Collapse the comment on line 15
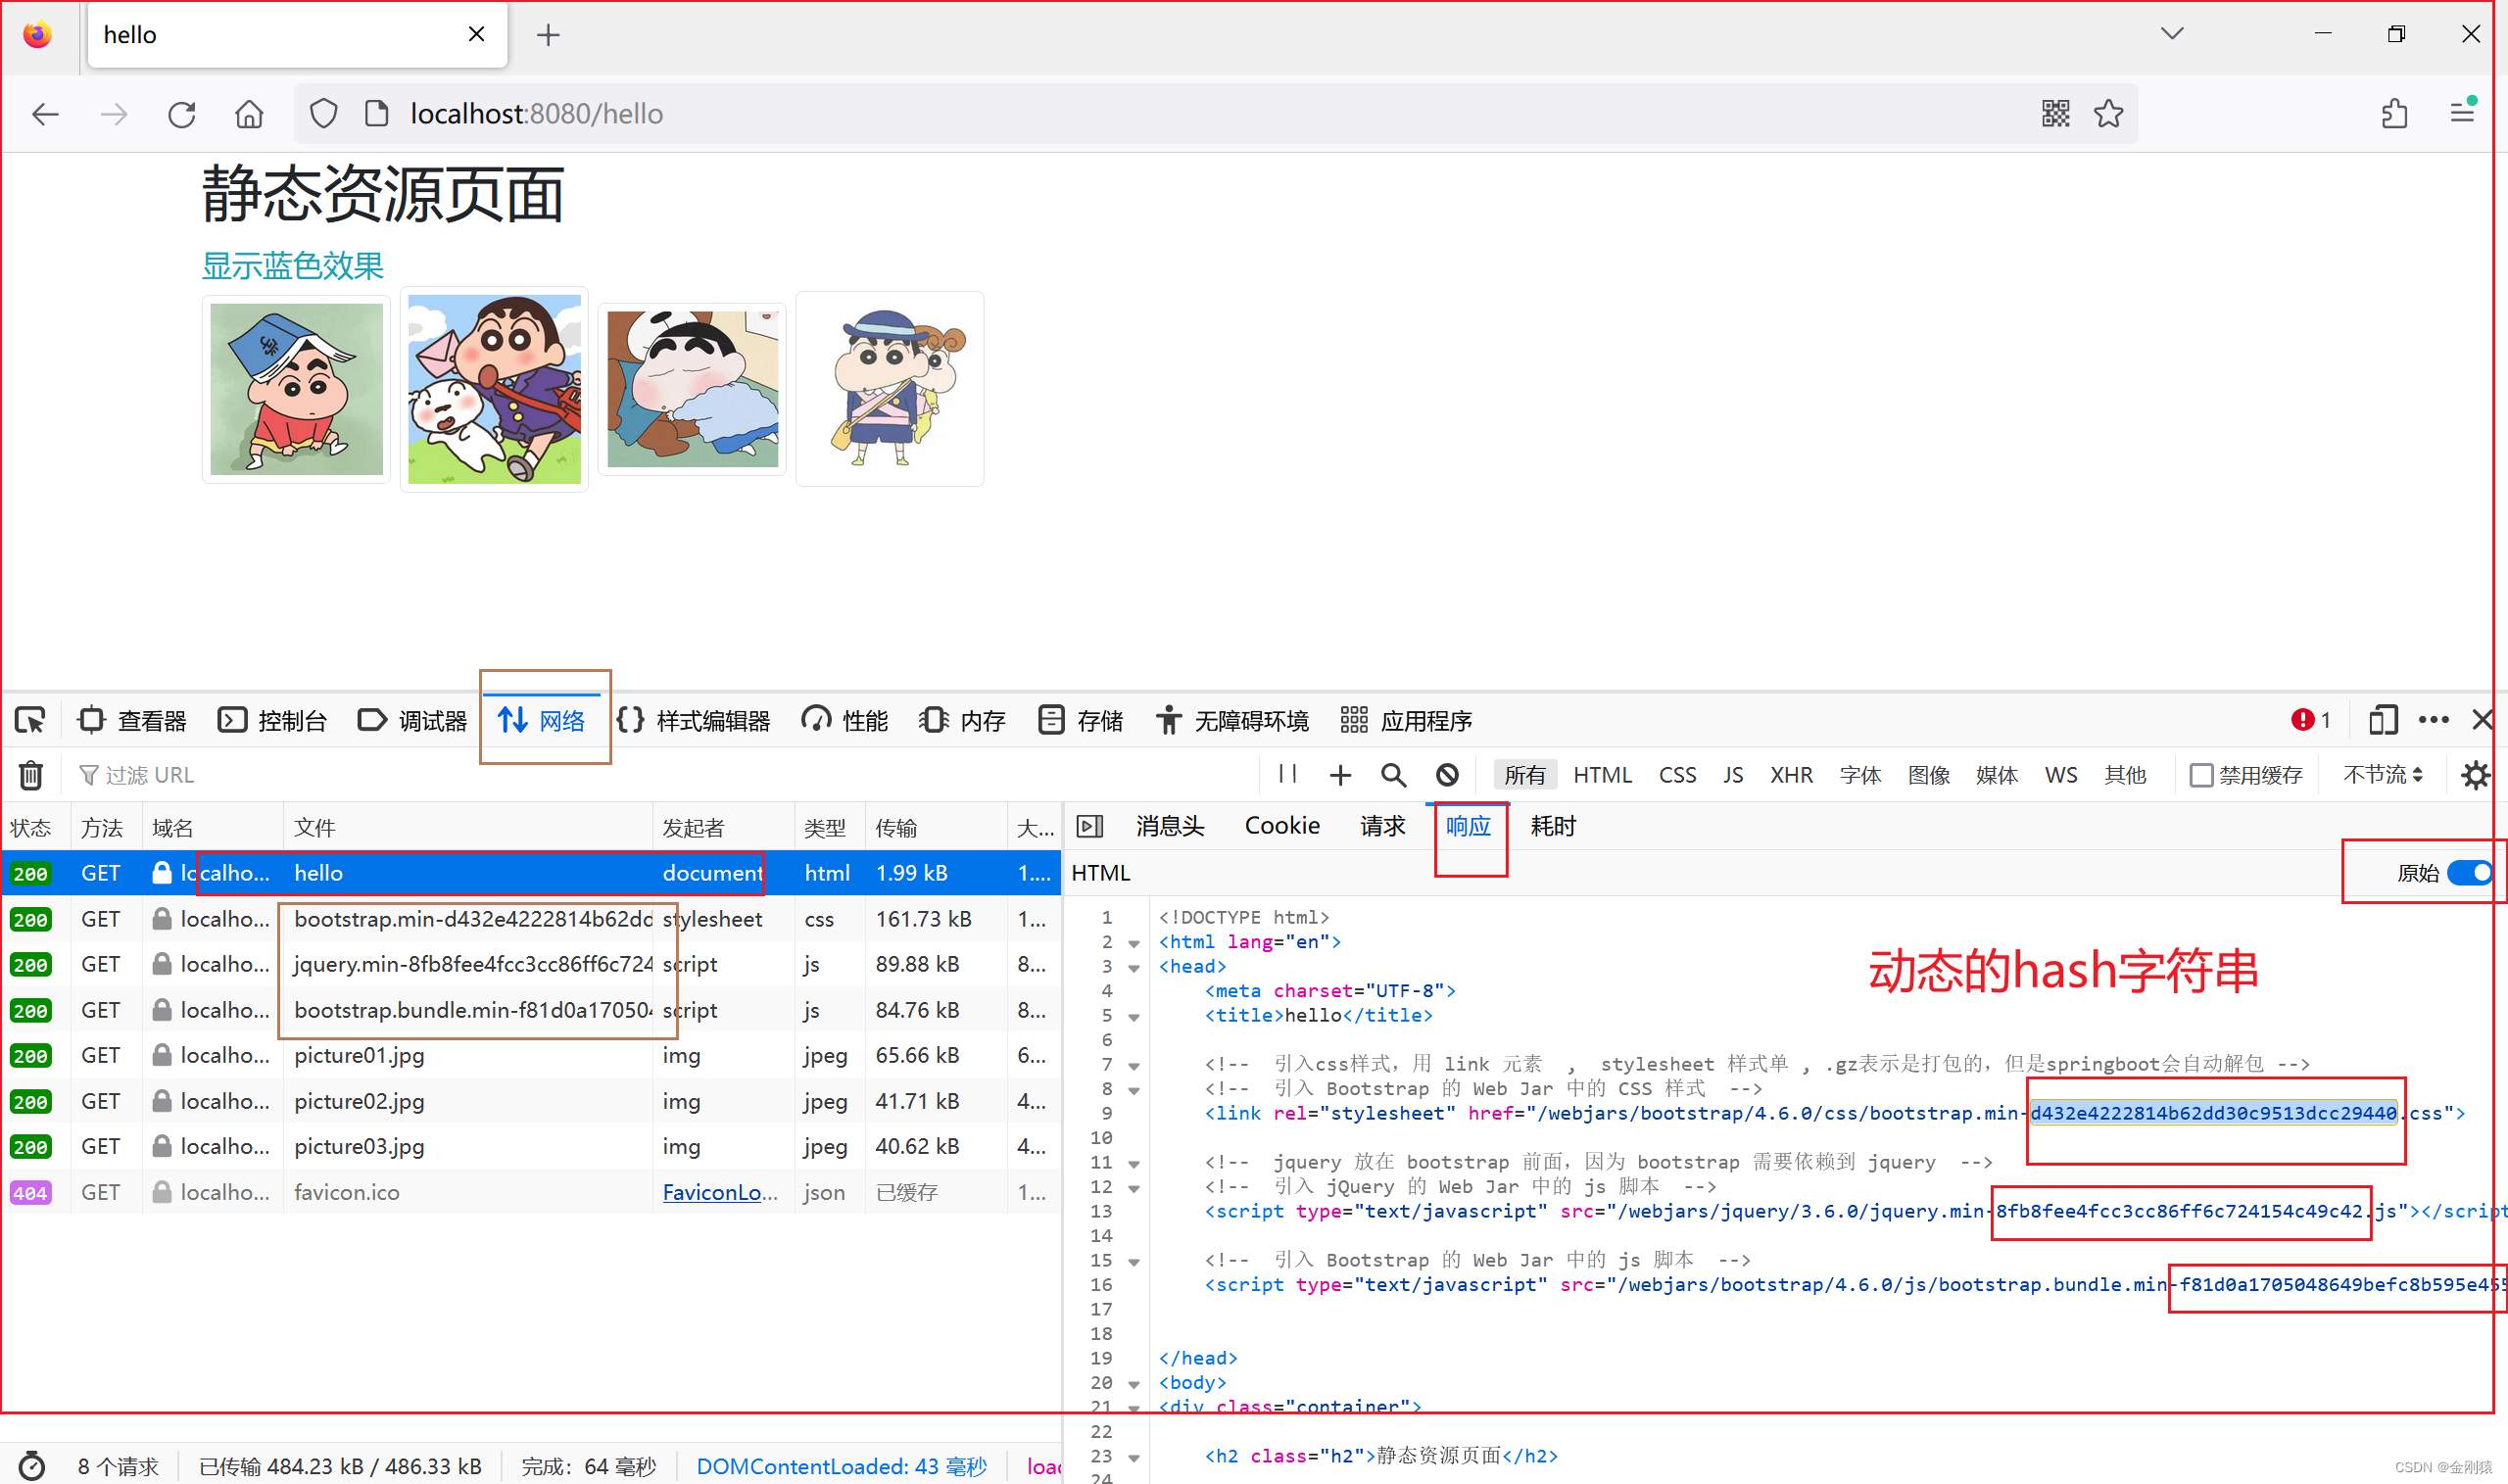The height and width of the screenshot is (1484, 2508). (x=1134, y=1262)
